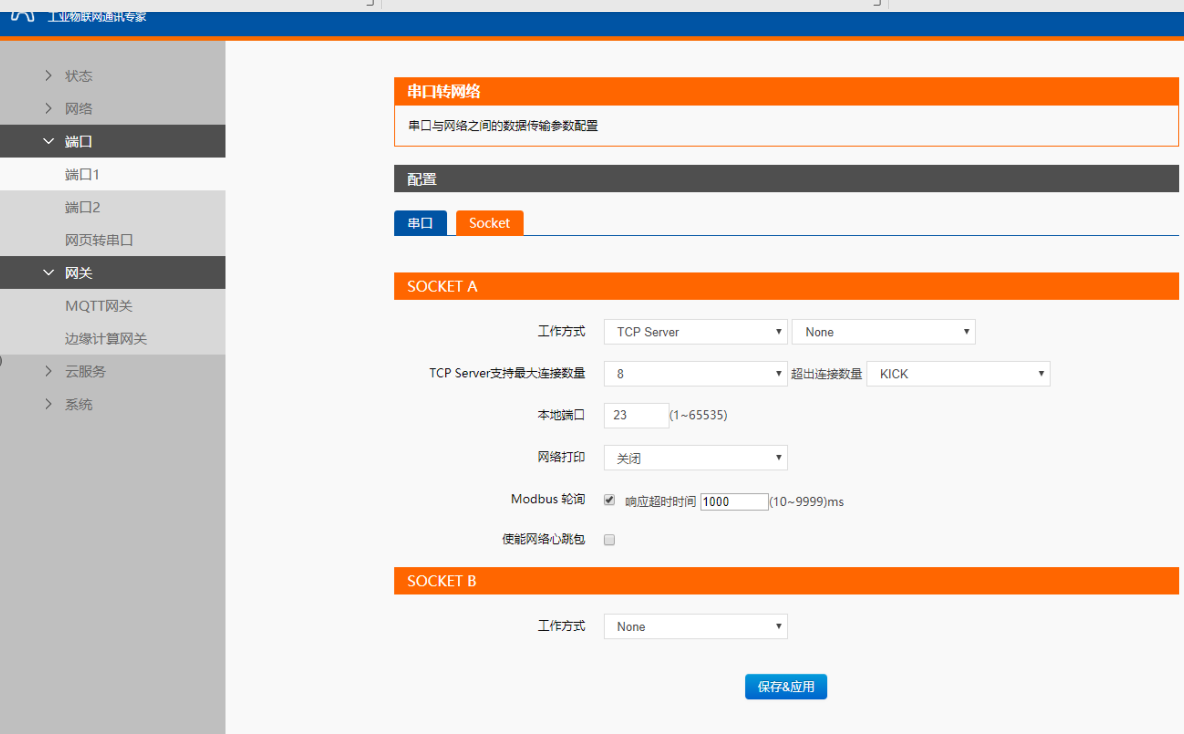Select 端口1 in the sidebar
Viewport: 1184px width, 734px height.
tap(82, 175)
